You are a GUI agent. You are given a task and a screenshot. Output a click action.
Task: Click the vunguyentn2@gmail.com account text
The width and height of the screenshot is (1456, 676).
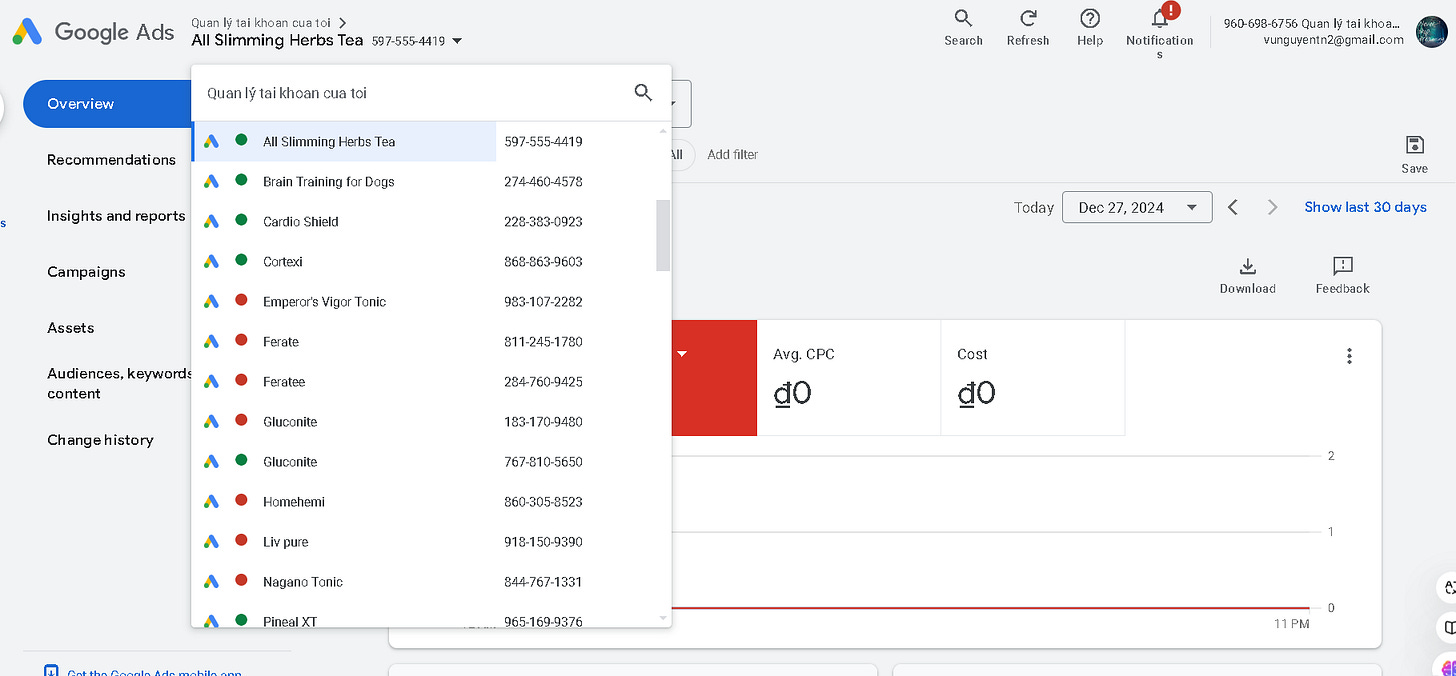(x=1334, y=40)
